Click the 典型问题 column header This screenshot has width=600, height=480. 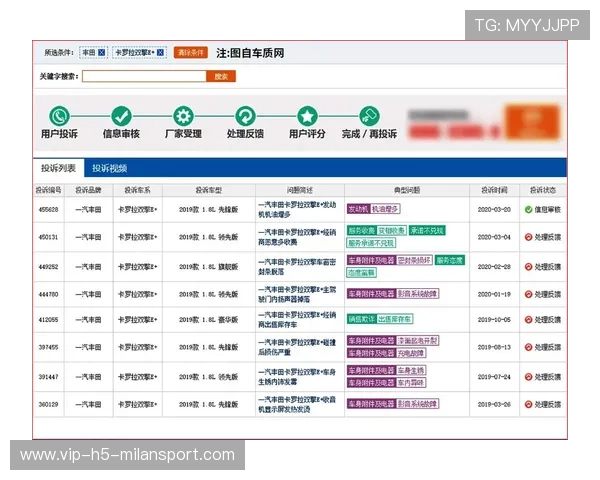(x=407, y=190)
